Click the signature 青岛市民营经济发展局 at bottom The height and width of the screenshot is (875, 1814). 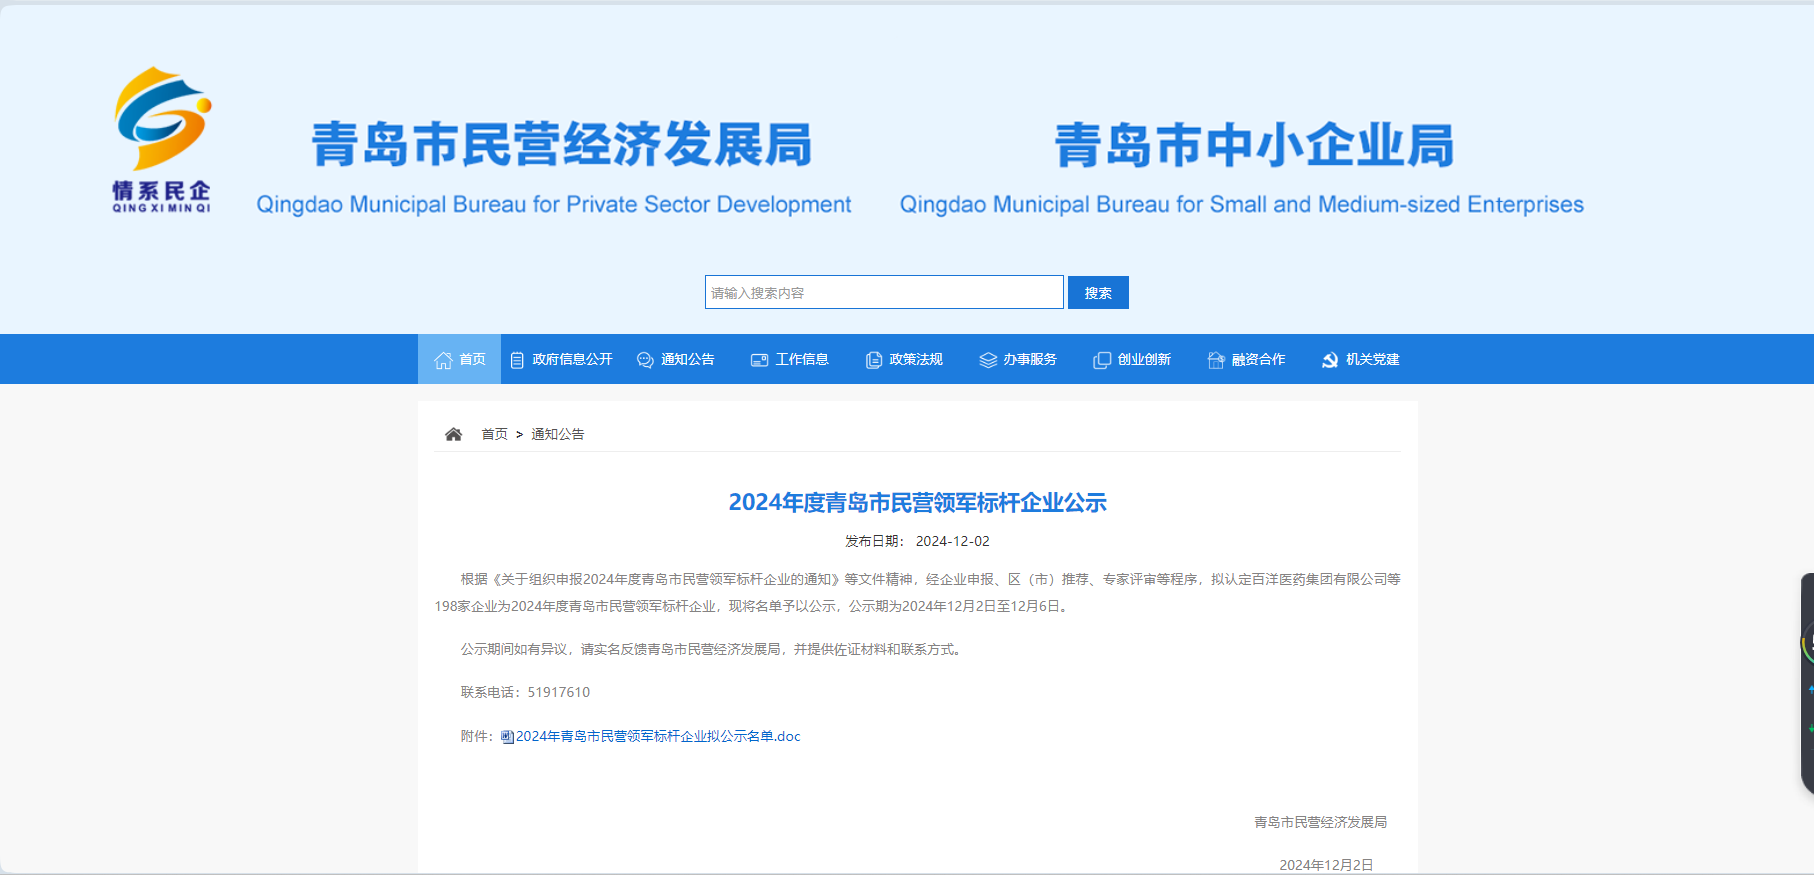(x=1320, y=822)
